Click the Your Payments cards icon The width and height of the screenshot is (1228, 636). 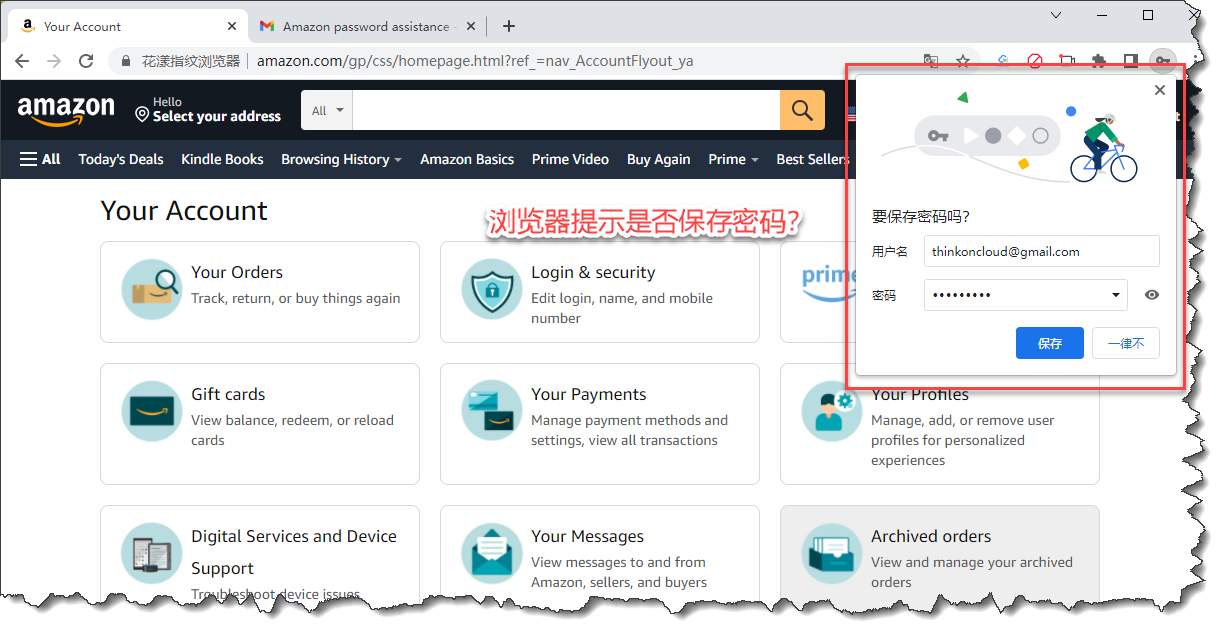[x=492, y=410]
